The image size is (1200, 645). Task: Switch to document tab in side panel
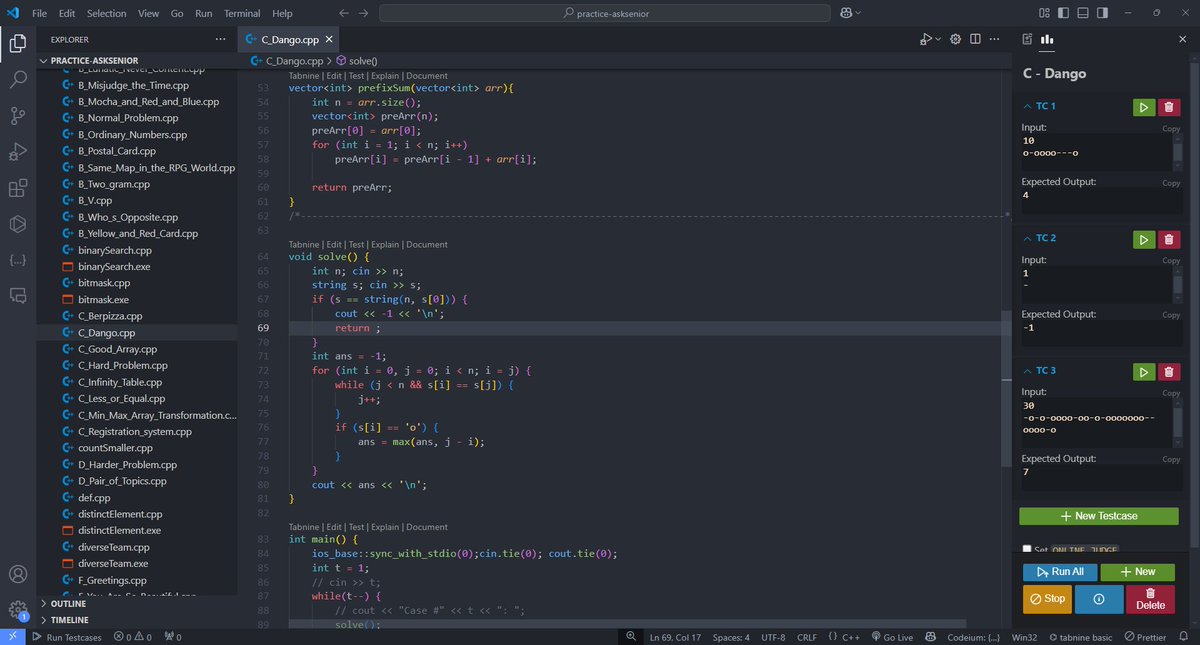tap(1027, 39)
